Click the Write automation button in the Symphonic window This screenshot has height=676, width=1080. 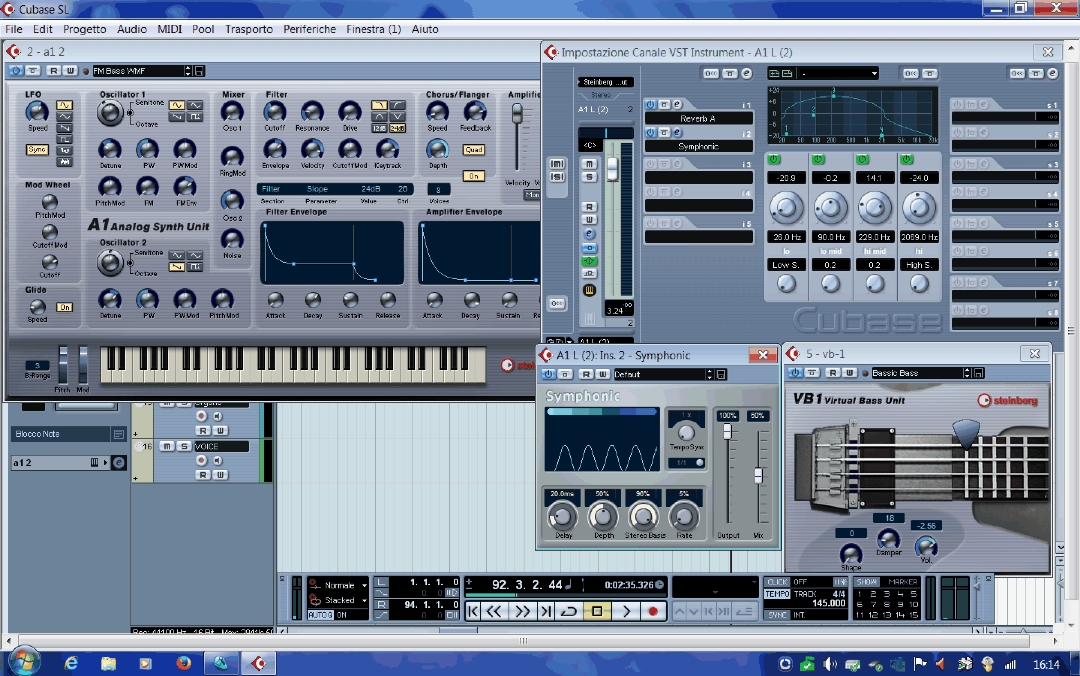click(602, 374)
